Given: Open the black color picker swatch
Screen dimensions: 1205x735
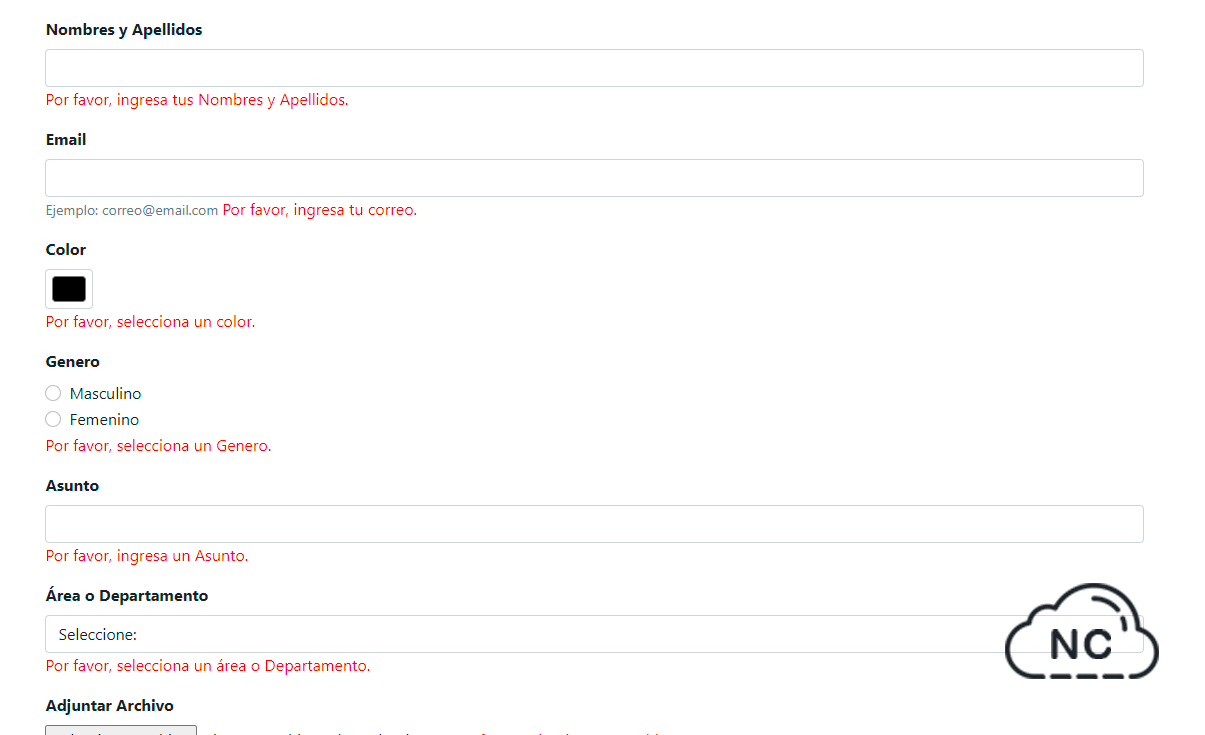Looking at the screenshot, I should [68, 288].
